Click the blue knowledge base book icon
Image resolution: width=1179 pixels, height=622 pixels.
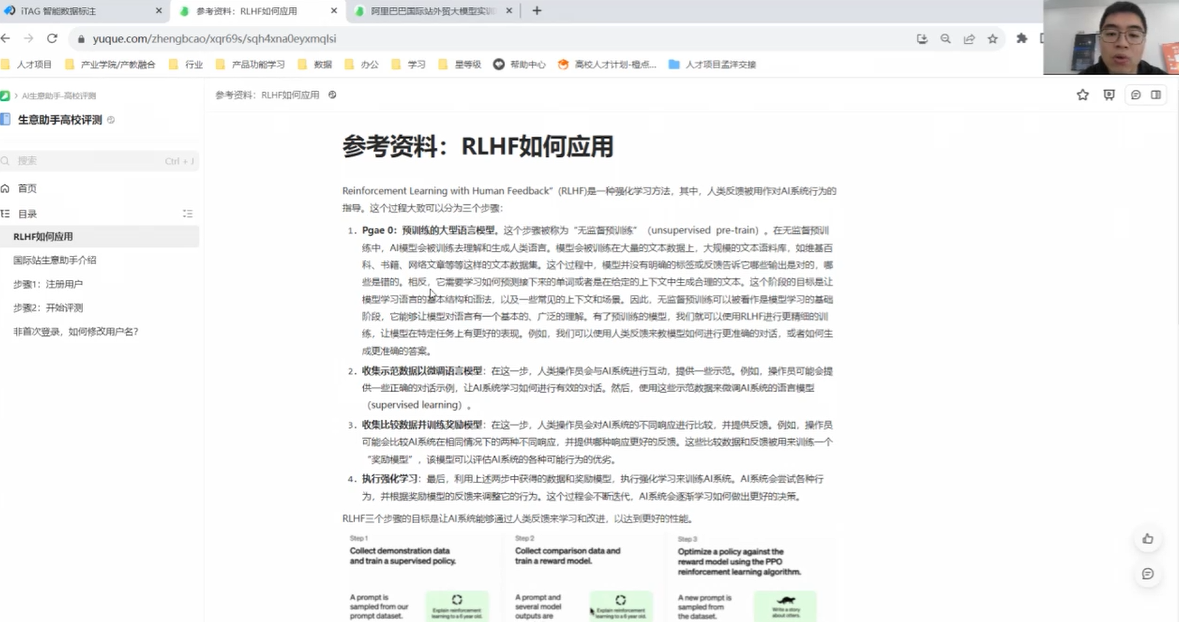(5, 119)
